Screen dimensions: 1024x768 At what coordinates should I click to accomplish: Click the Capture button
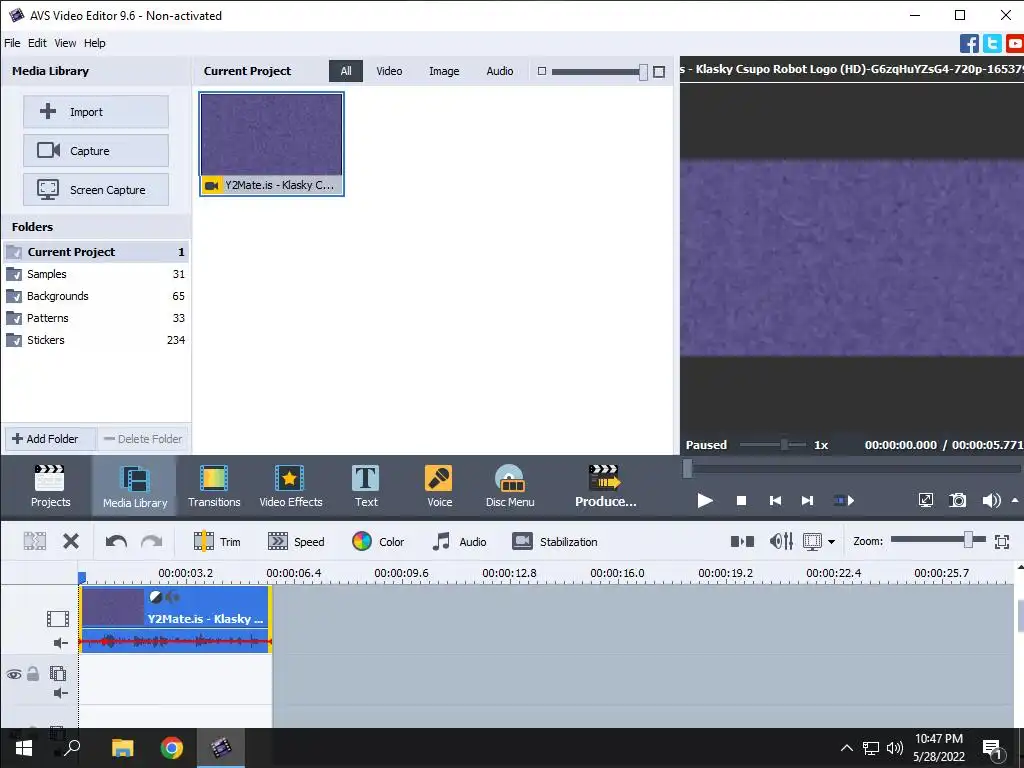point(96,151)
